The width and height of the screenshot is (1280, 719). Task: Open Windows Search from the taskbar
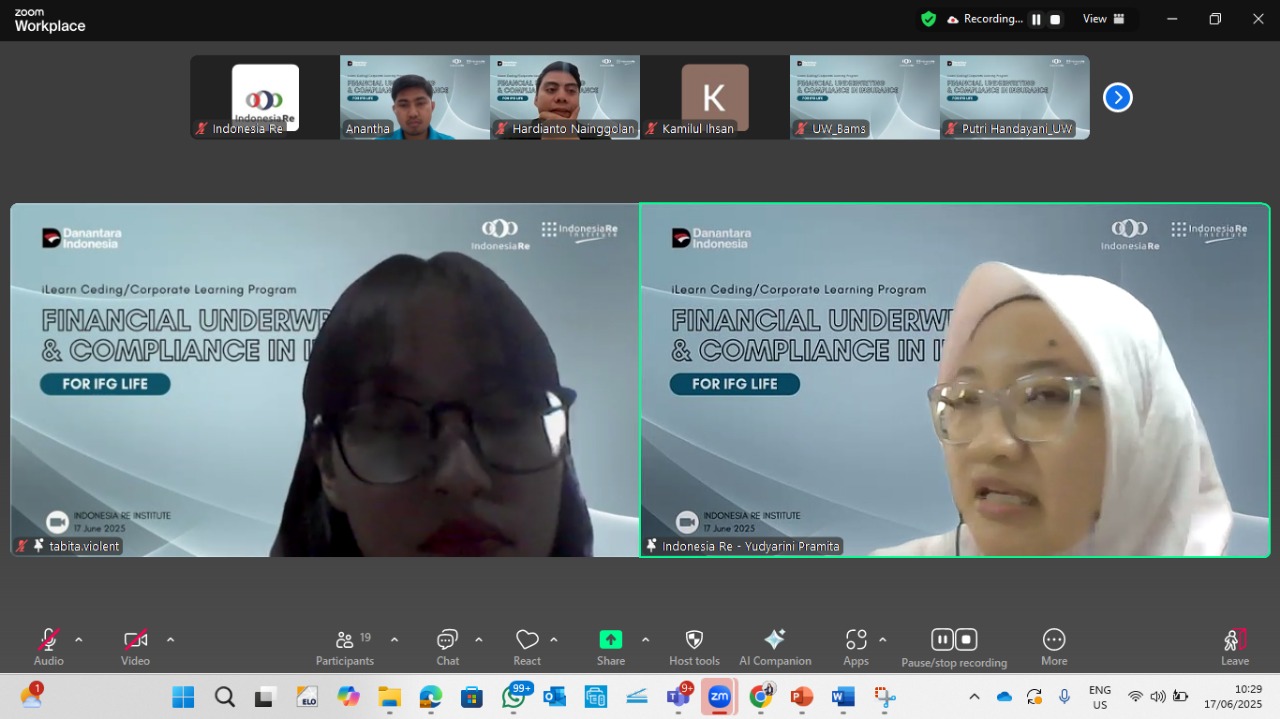(224, 697)
